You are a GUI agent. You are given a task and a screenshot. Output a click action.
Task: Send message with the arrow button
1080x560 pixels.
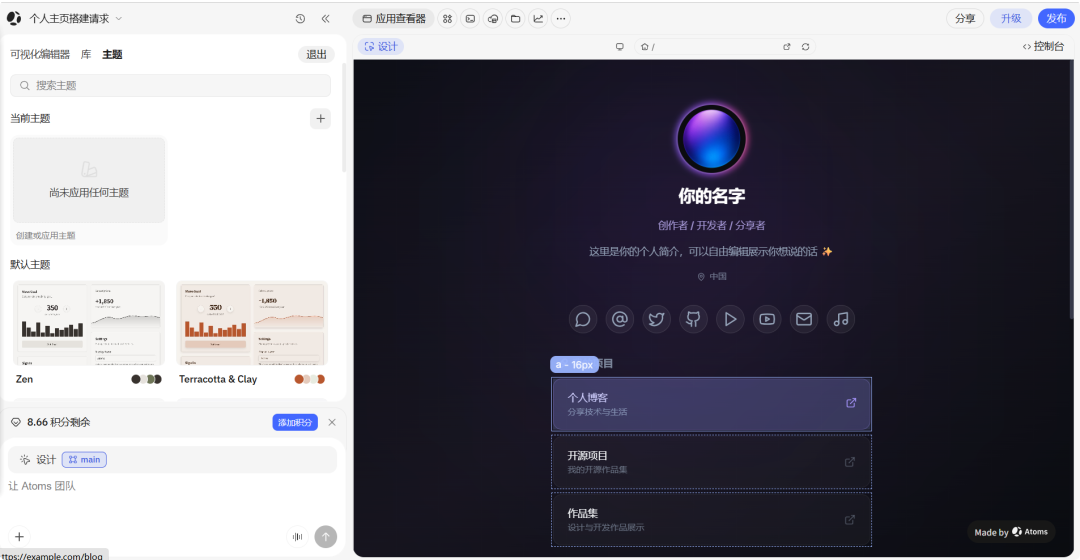pyautogui.click(x=326, y=537)
